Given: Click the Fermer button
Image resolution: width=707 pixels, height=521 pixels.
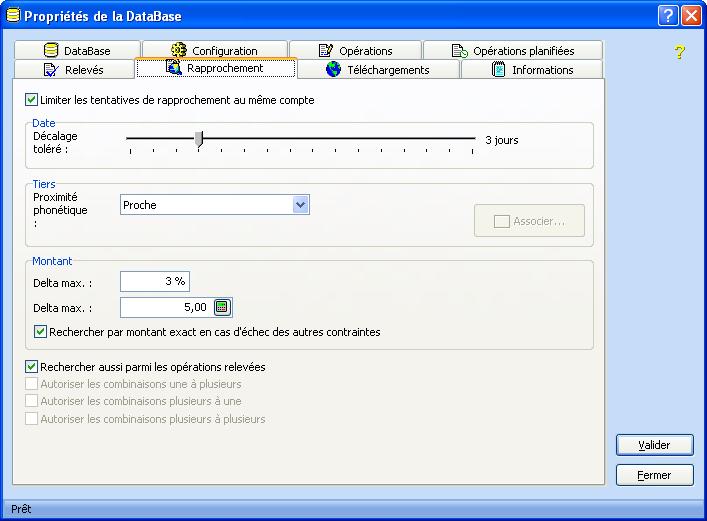Looking at the screenshot, I should coord(655,475).
